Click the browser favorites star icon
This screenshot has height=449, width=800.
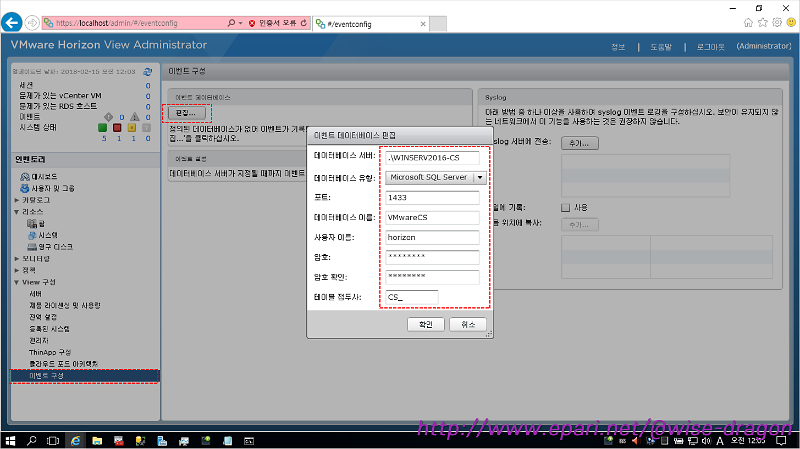click(763, 22)
